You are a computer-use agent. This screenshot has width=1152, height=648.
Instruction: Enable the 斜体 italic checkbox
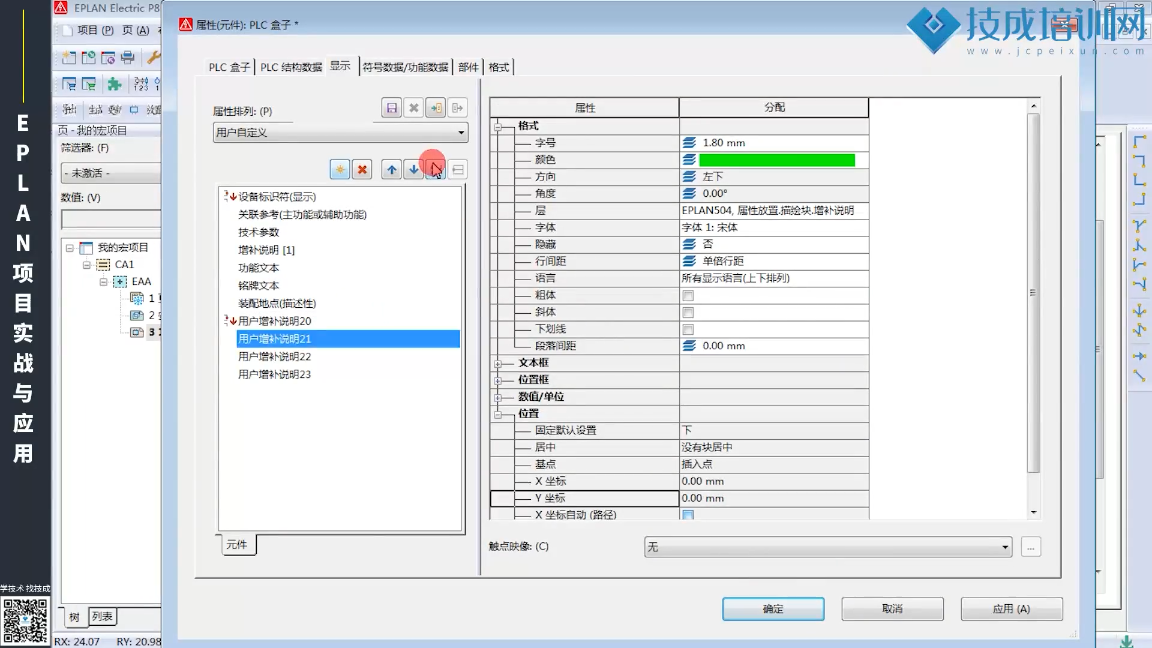(688, 313)
